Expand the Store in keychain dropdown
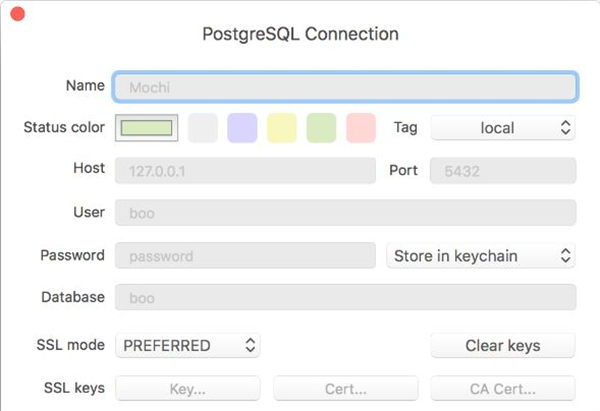The width and height of the screenshot is (600, 411). pyautogui.click(x=480, y=256)
